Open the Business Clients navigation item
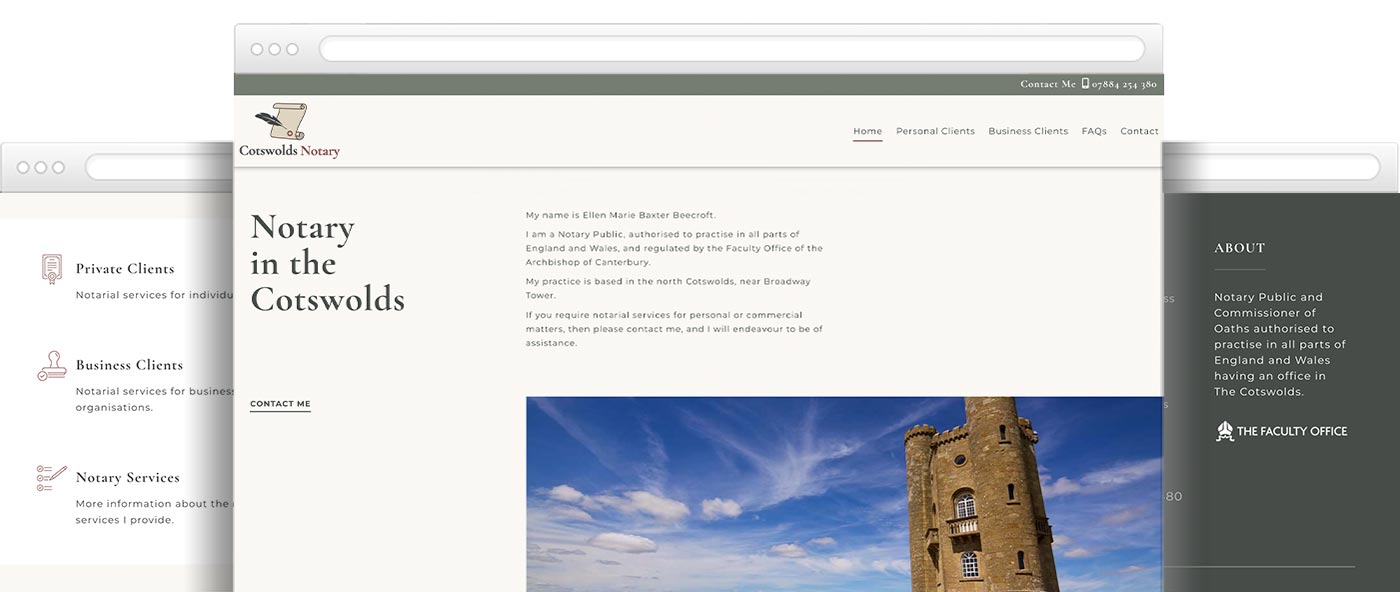 [x=1028, y=130]
